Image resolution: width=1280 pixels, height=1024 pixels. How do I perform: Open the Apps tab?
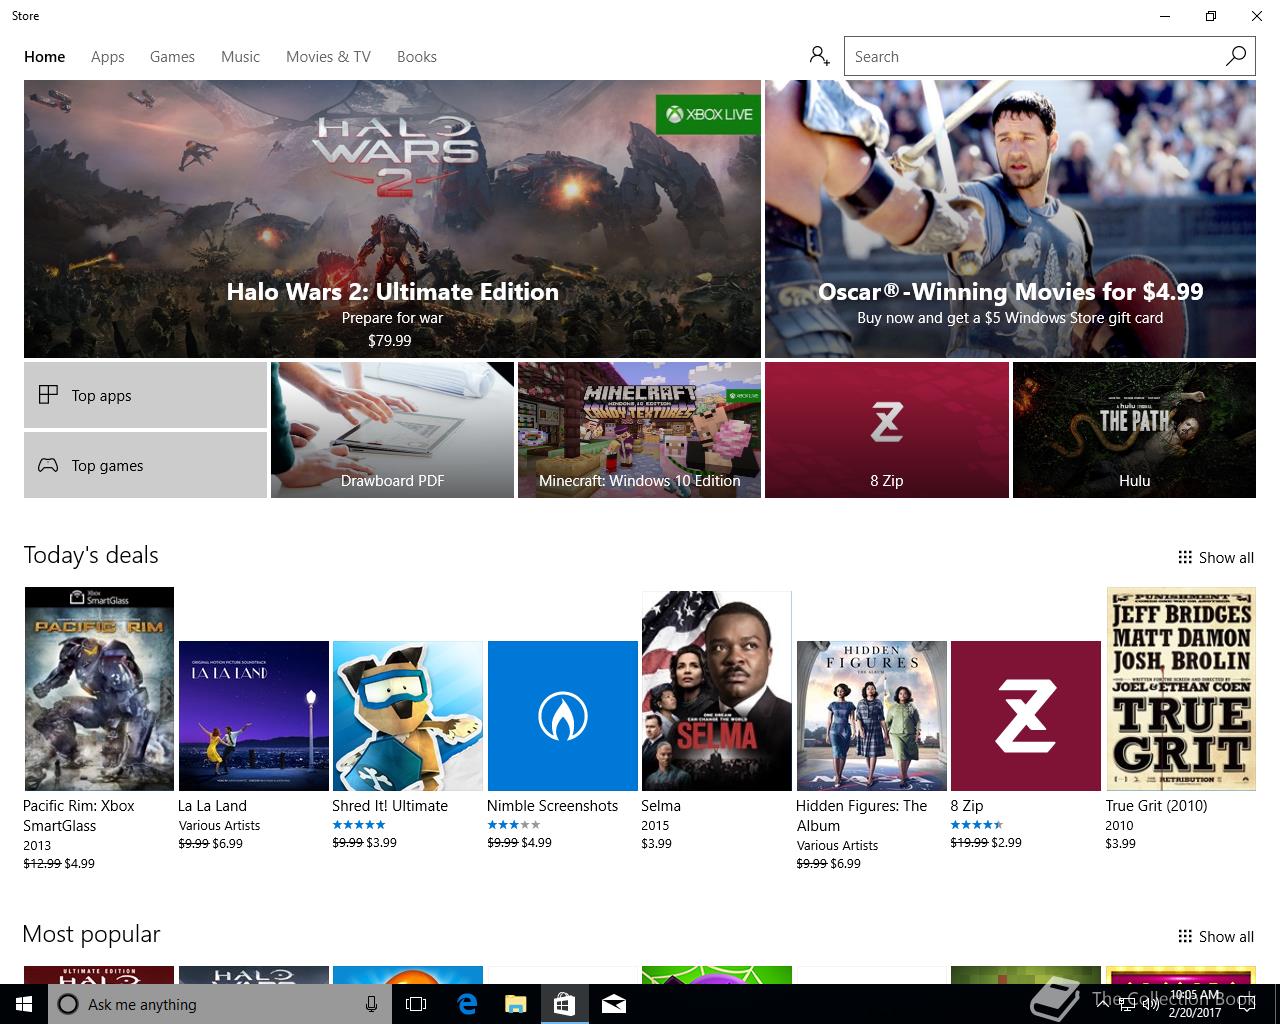coord(108,57)
